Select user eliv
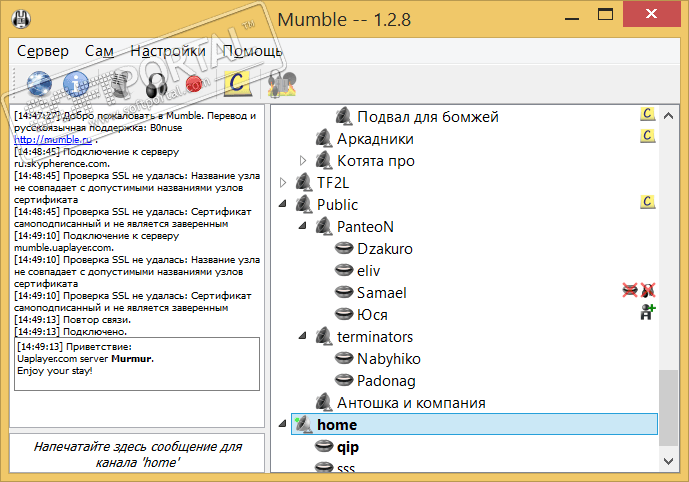 click(x=368, y=271)
